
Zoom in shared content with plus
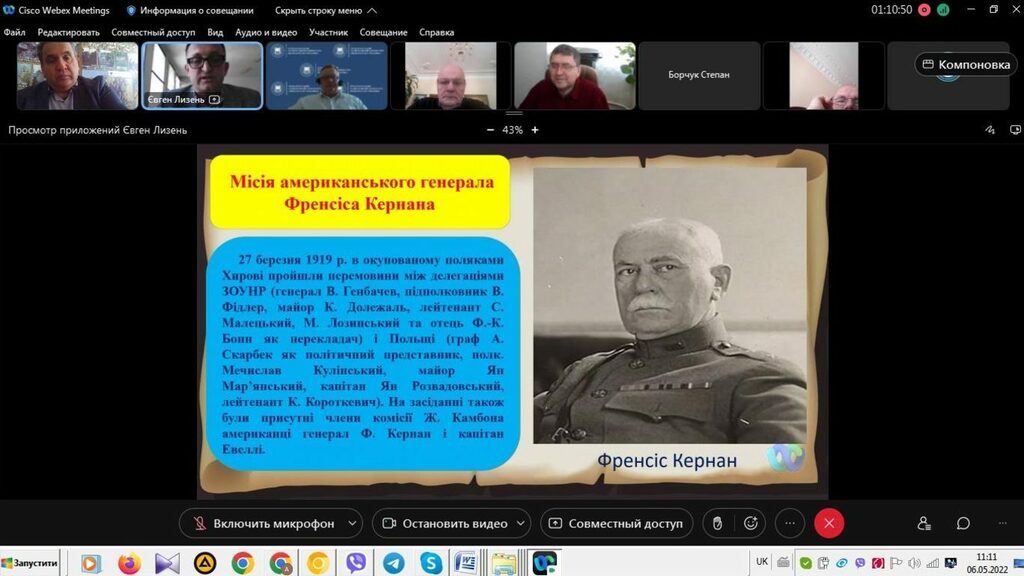coord(535,130)
